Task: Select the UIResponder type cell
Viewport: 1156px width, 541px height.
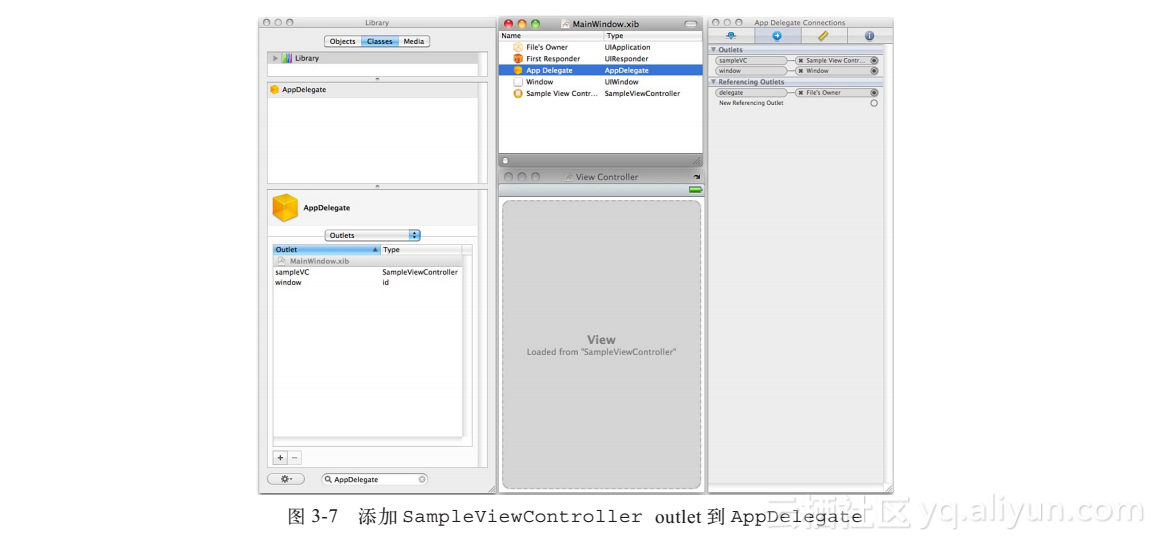Action: (x=627, y=58)
